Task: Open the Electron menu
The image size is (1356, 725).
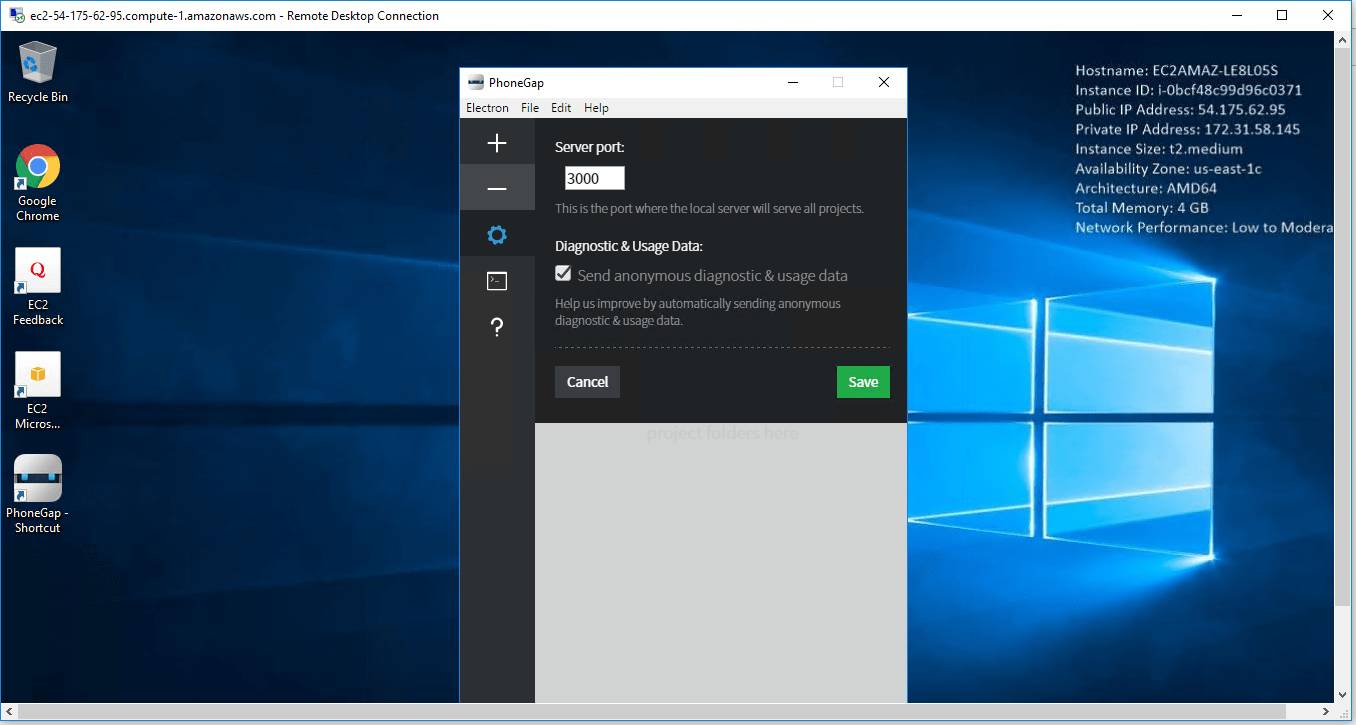Action: [487, 108]
